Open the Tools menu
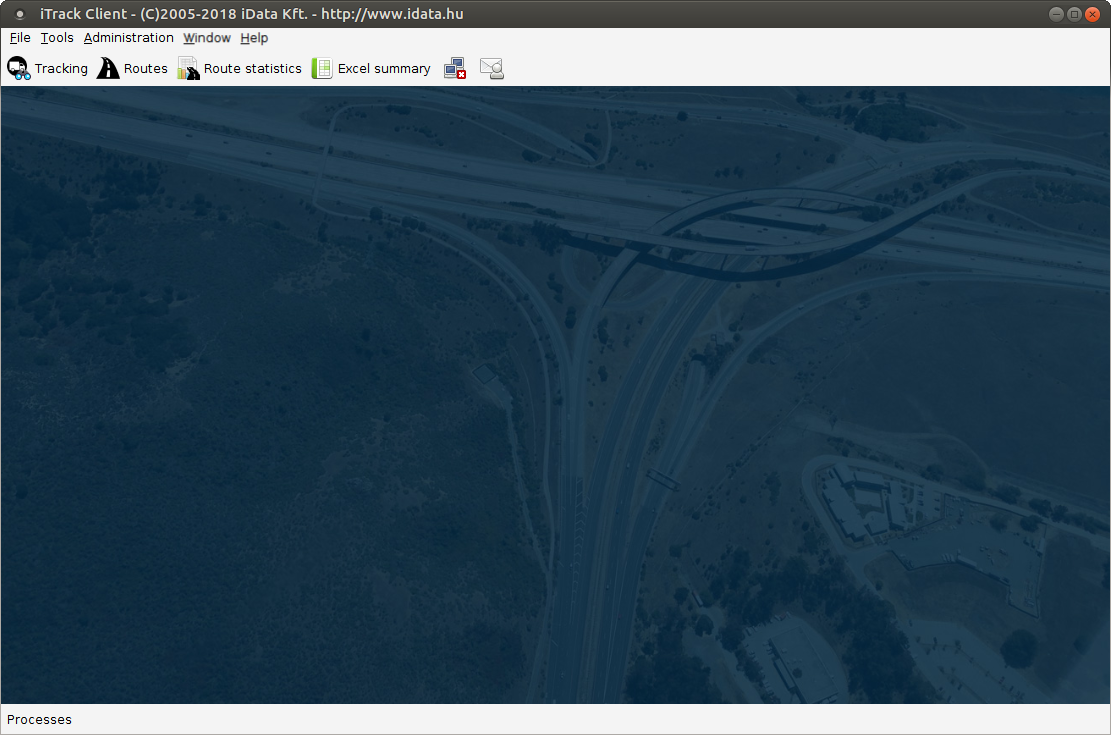Image resolution: width=1111 pixels, height=735 pixels. click(57, 38)
